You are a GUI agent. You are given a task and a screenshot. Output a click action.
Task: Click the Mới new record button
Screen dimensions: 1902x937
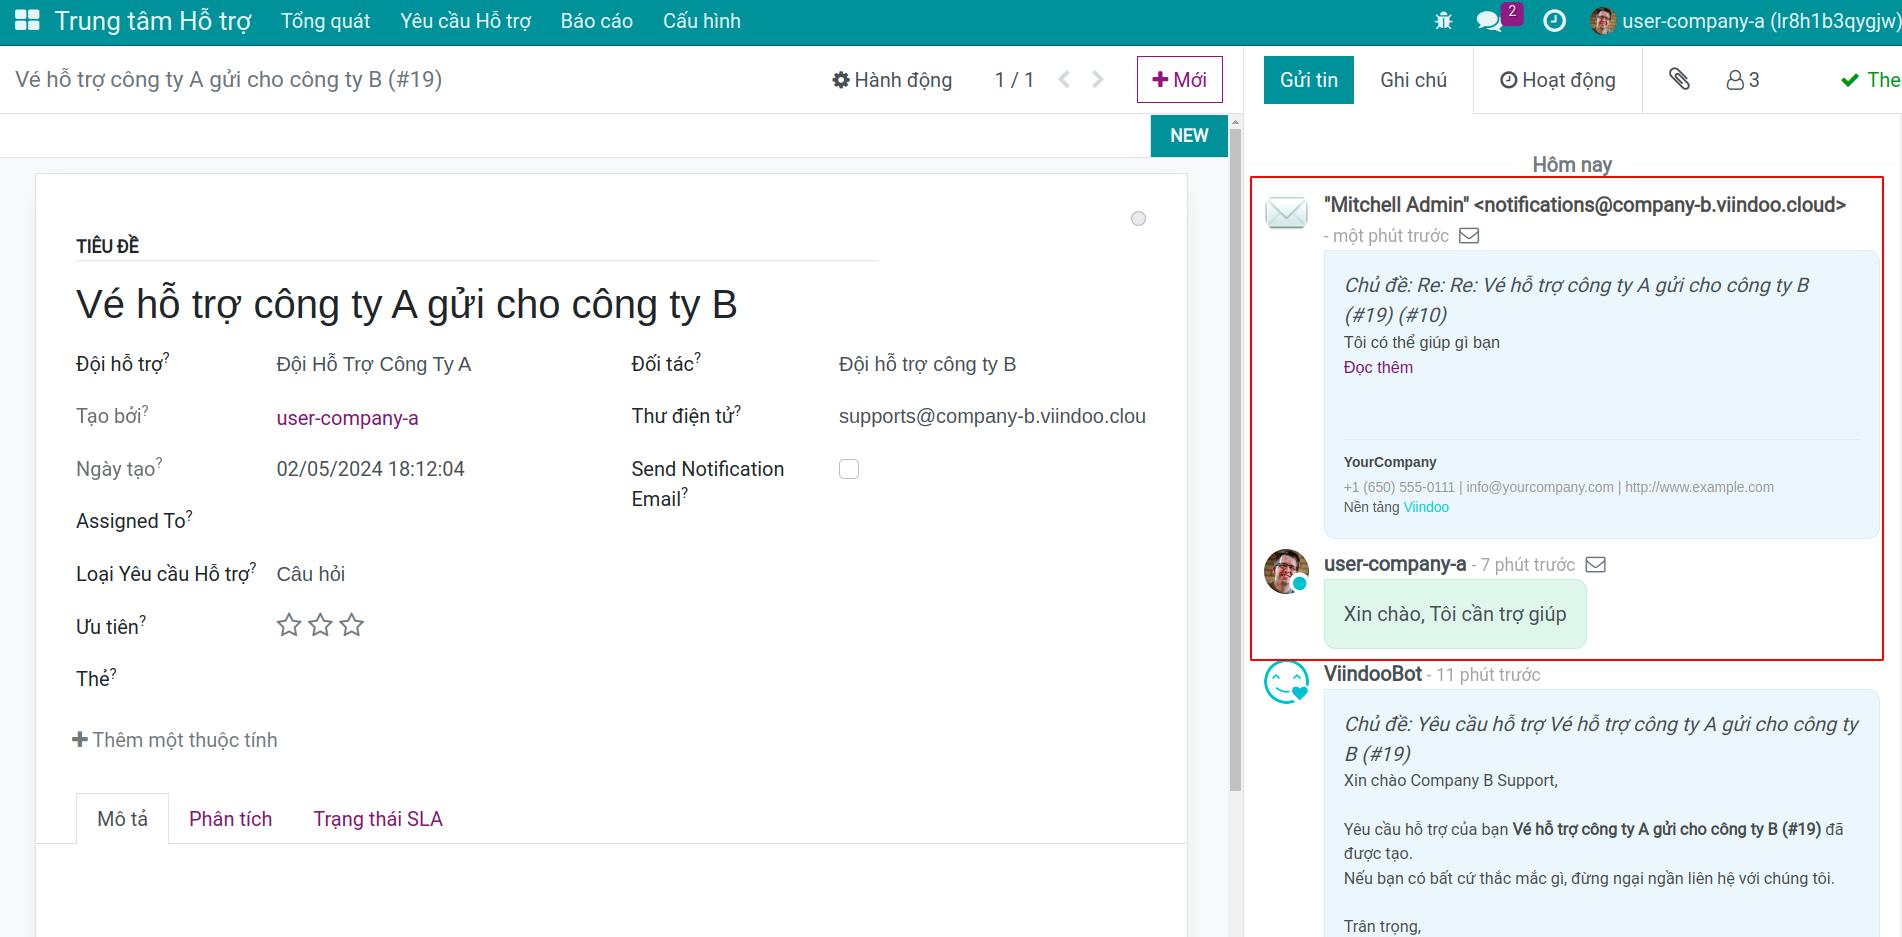(1180, 79)
